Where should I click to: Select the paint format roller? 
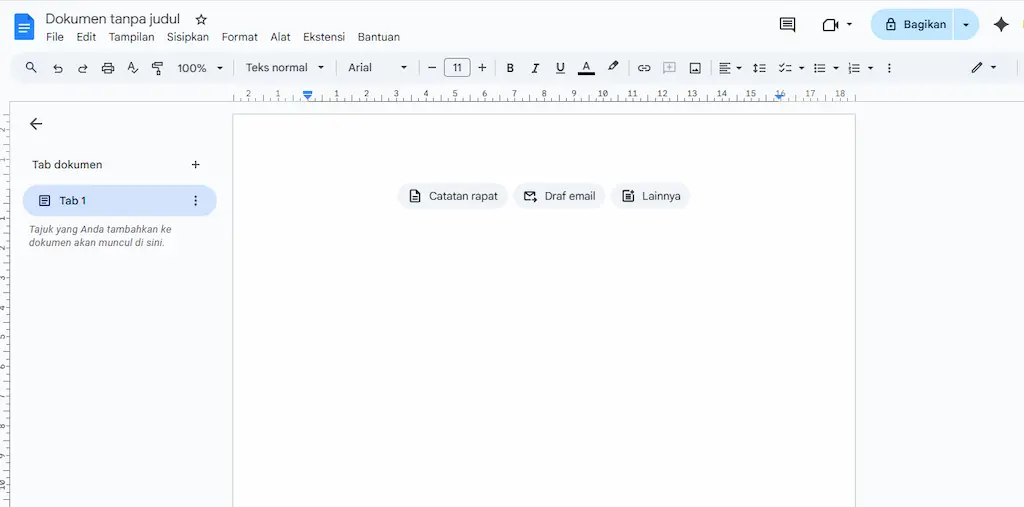point(157,68)
